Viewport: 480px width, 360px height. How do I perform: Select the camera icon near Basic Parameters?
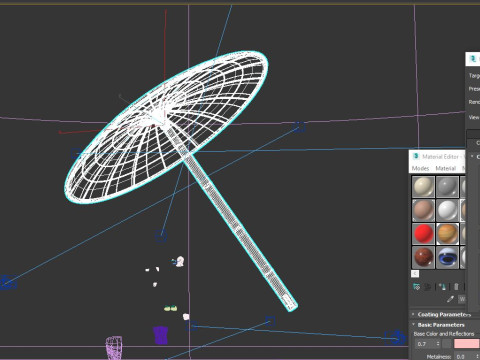(x=396, y=338)
